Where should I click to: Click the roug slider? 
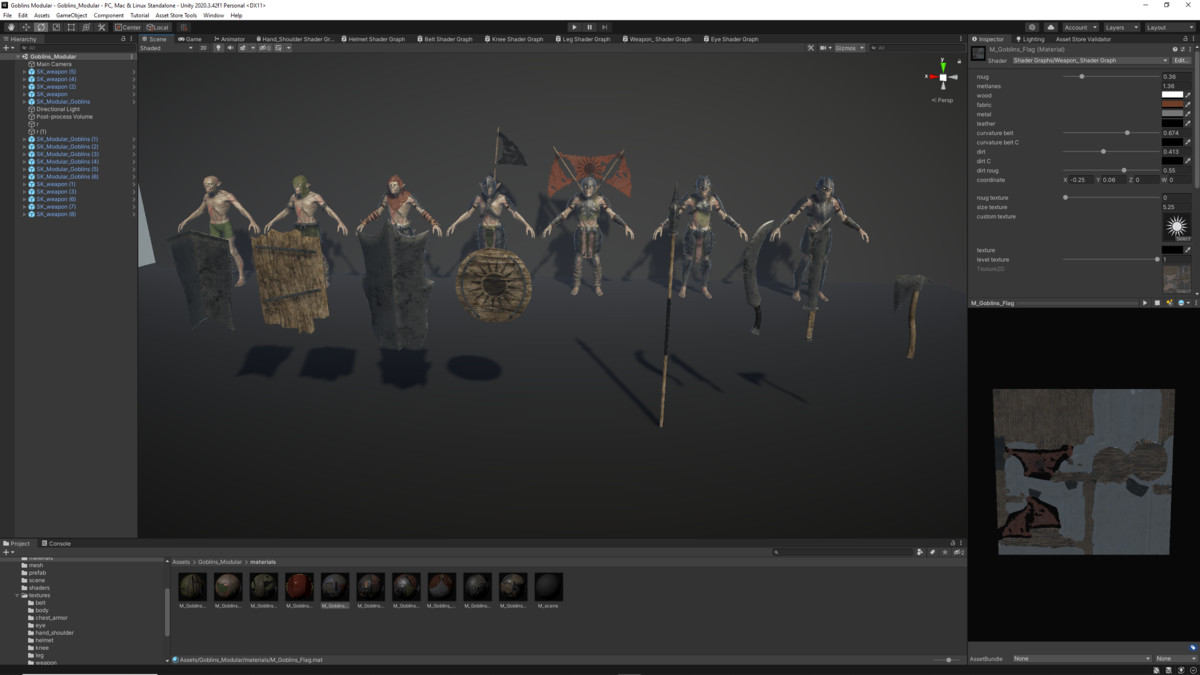pyautogui.click(x=1110, y=77)
